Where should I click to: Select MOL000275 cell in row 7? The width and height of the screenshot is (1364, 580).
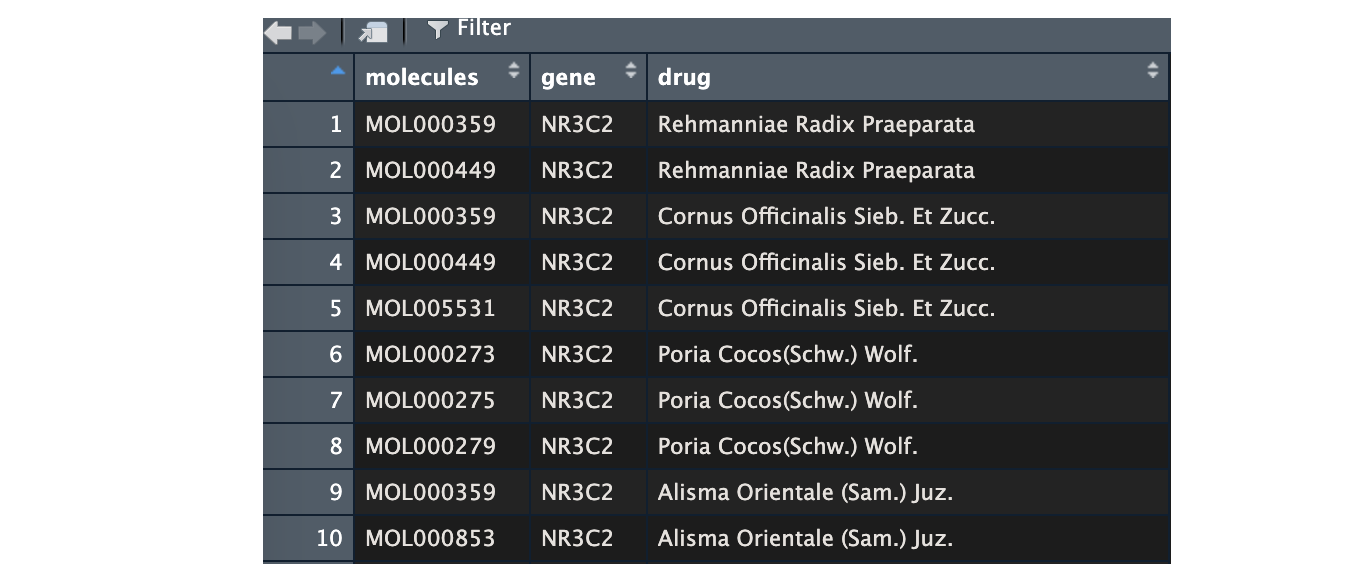click(430, 401)
